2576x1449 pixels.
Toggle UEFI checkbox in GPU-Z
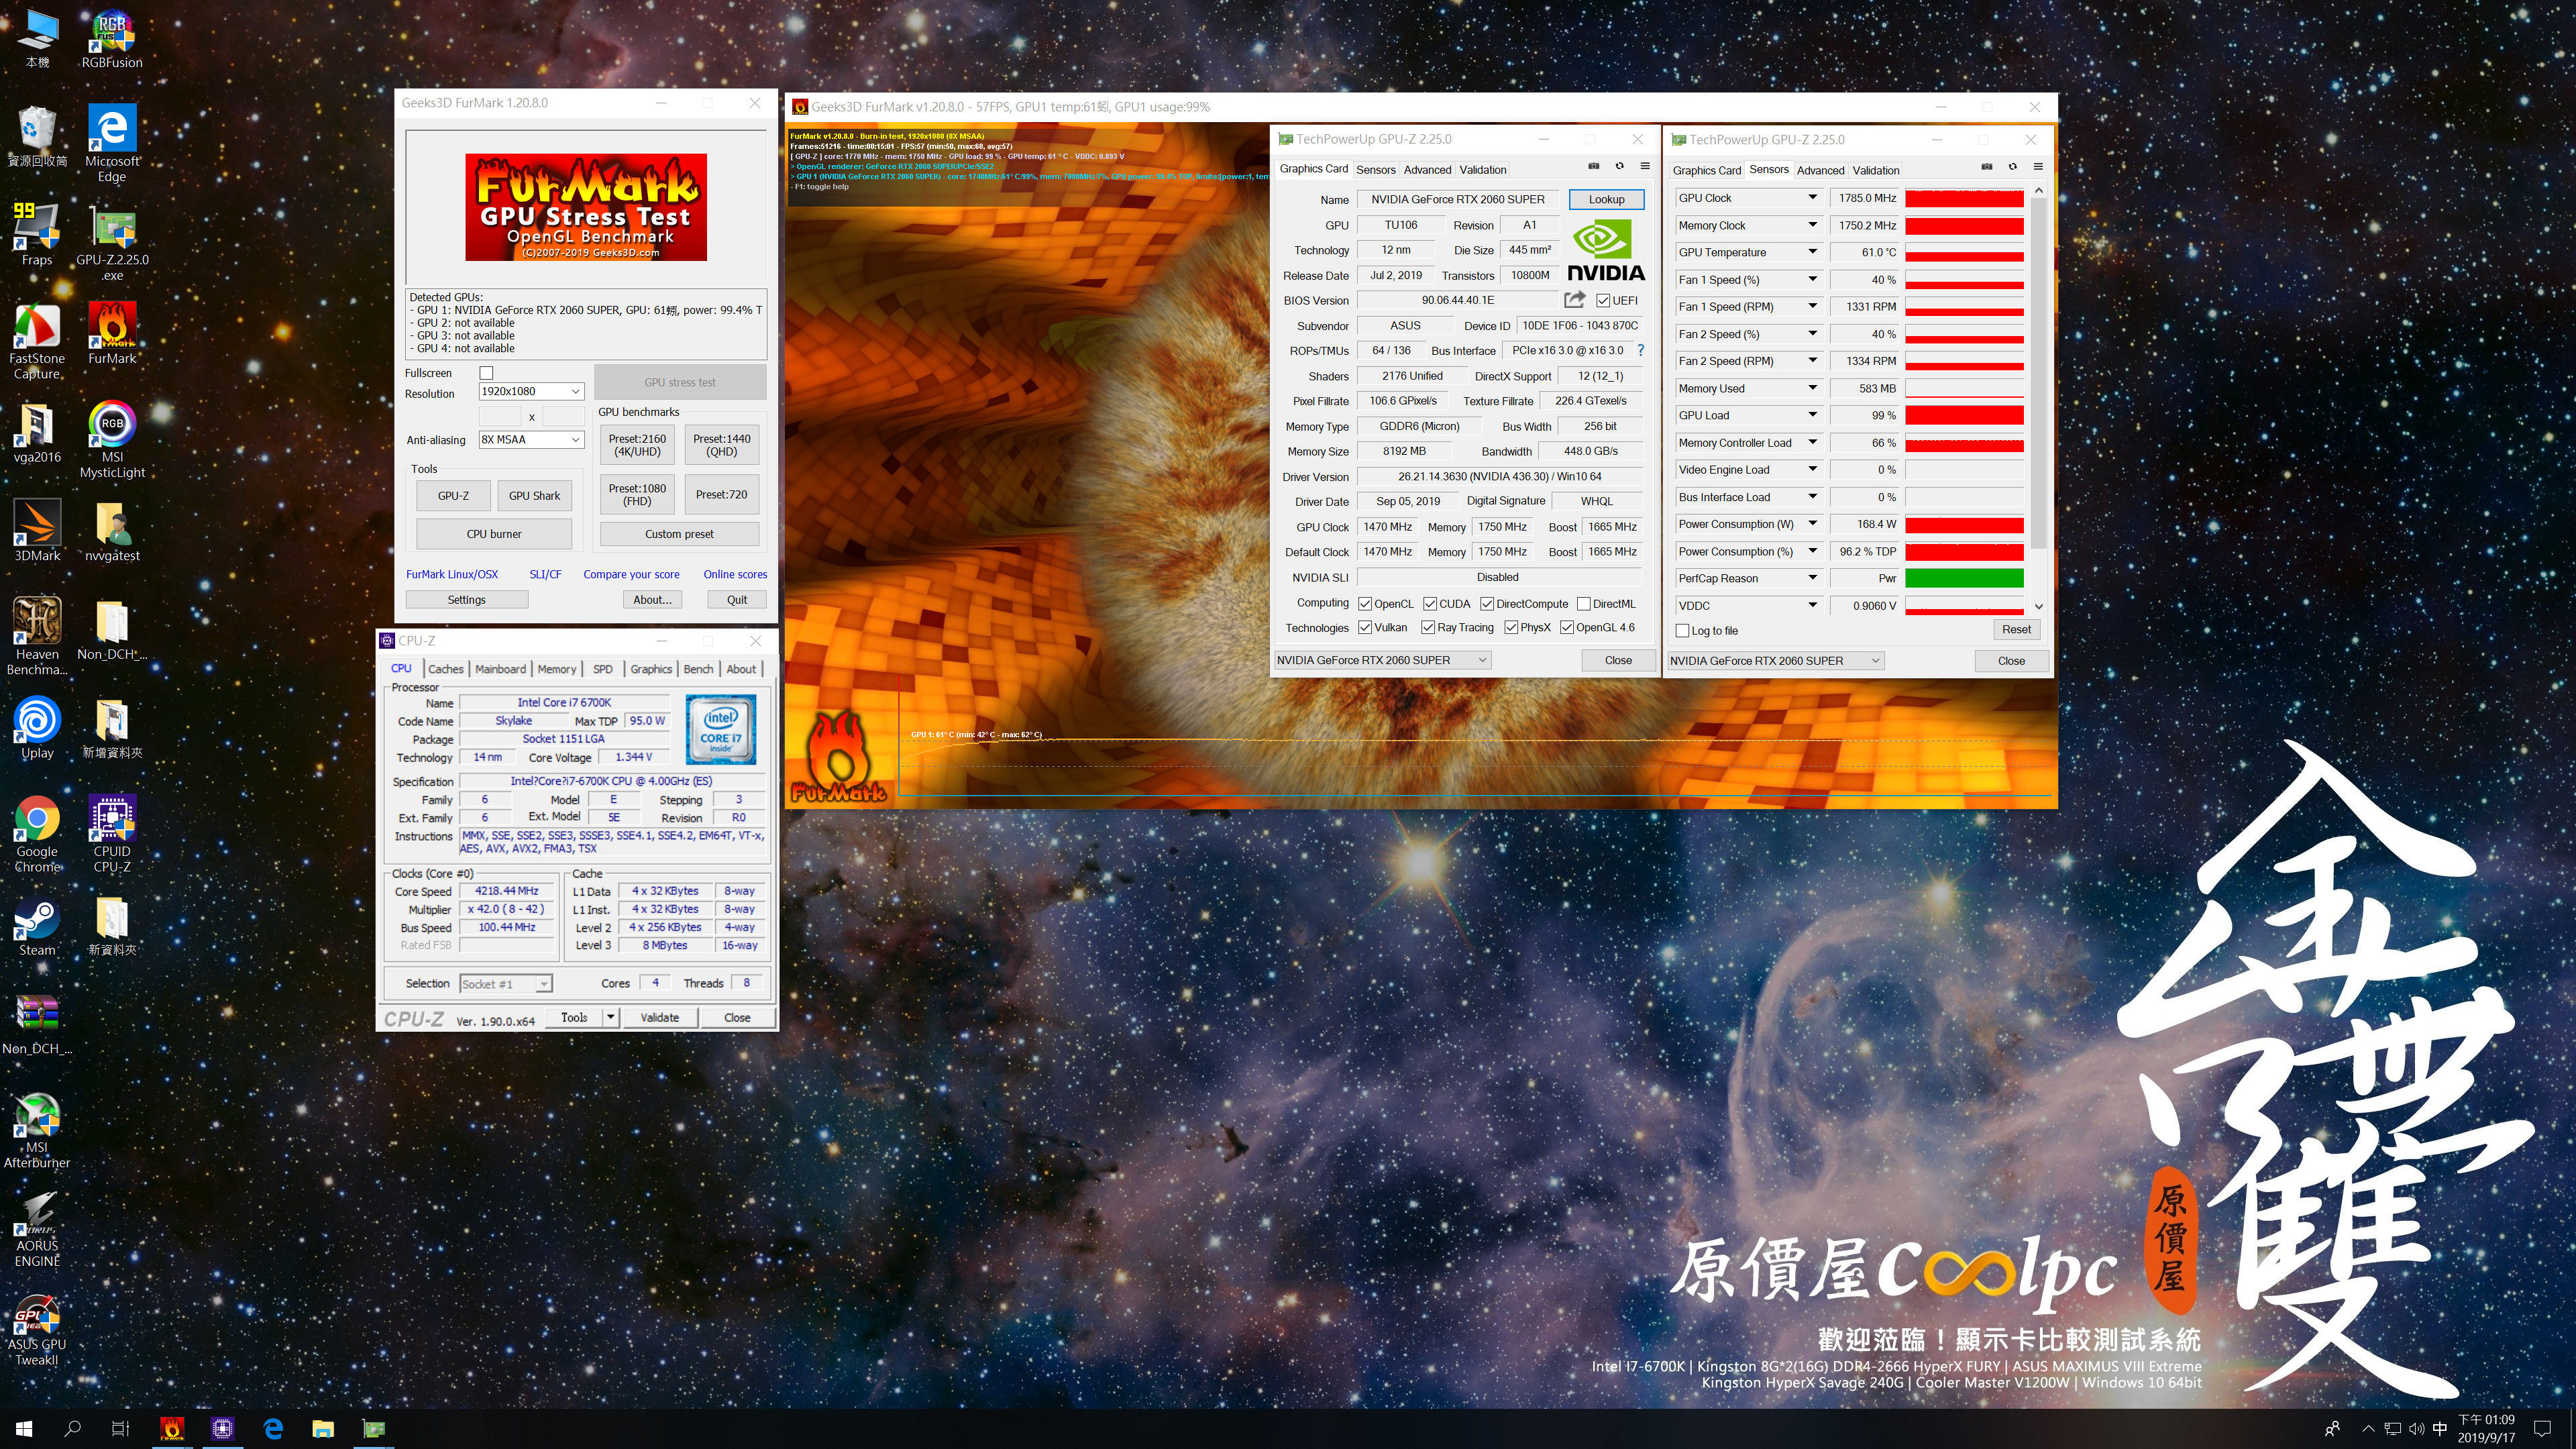point(1603,301)
